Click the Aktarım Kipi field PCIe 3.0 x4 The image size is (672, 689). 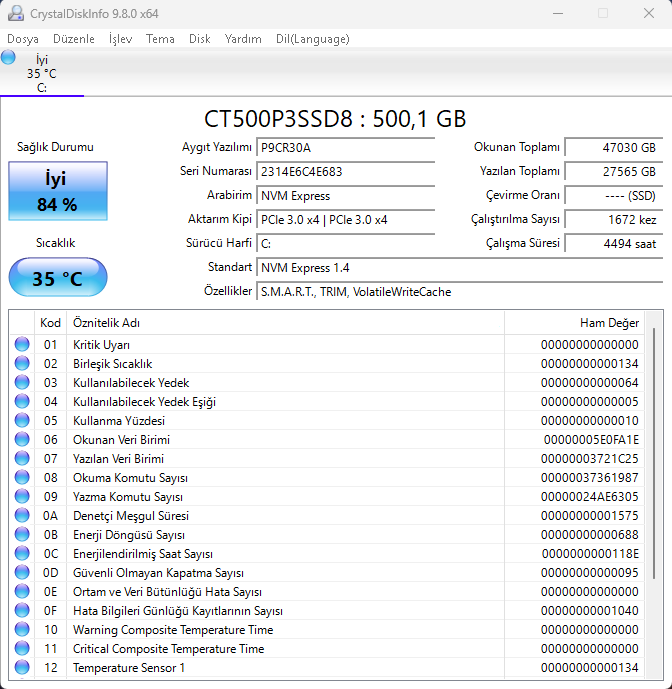(345, 220)
